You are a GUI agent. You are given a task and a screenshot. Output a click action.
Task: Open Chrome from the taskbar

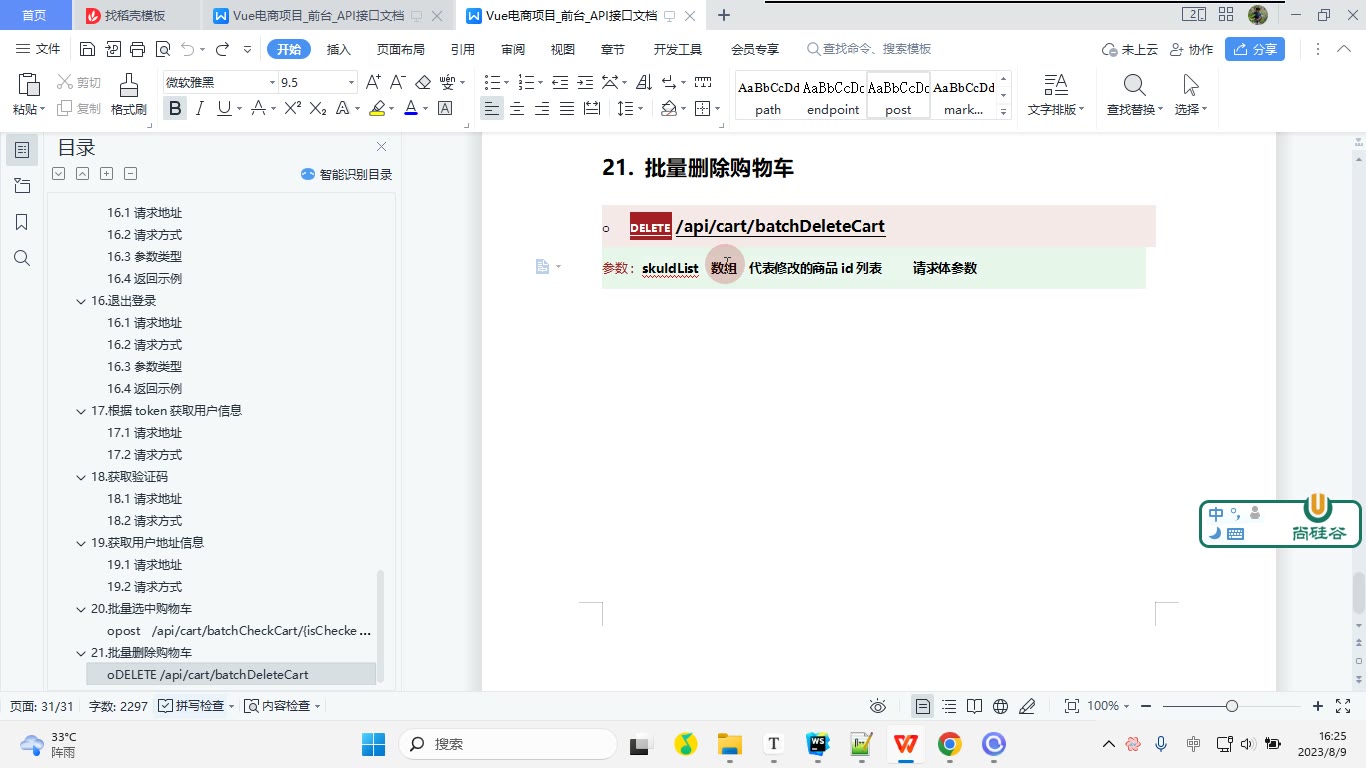pyautogui.click(x=949, y=744)
